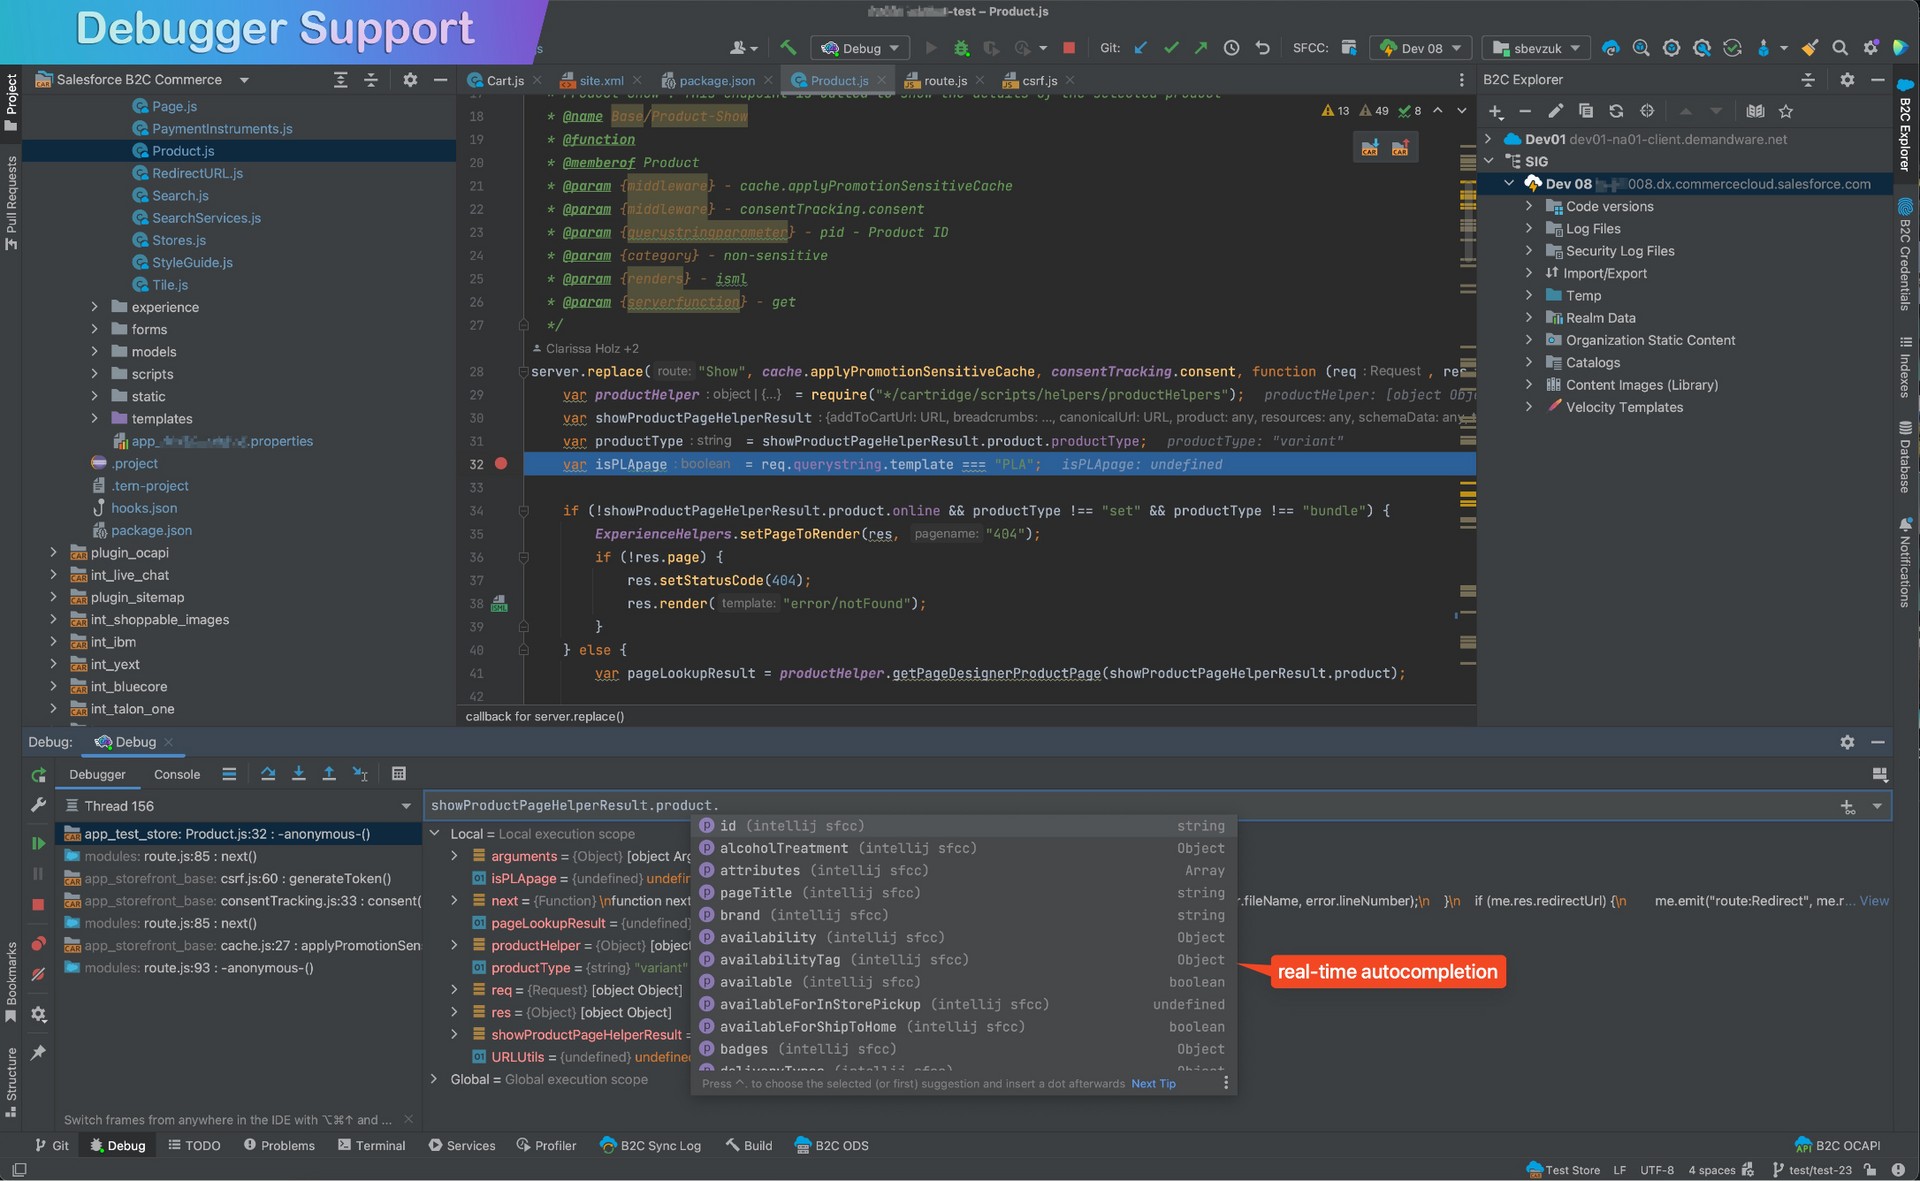Click the Evaluate Expression calculator icon
Viewport: 1920px width, 1181px height.
coord(399,774)
